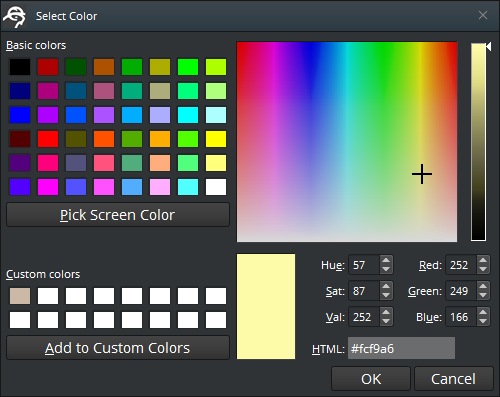The height and width of the screenshot is (397, 500).
Task: Click the pale yellow current color preview
Action: (266, 307)
